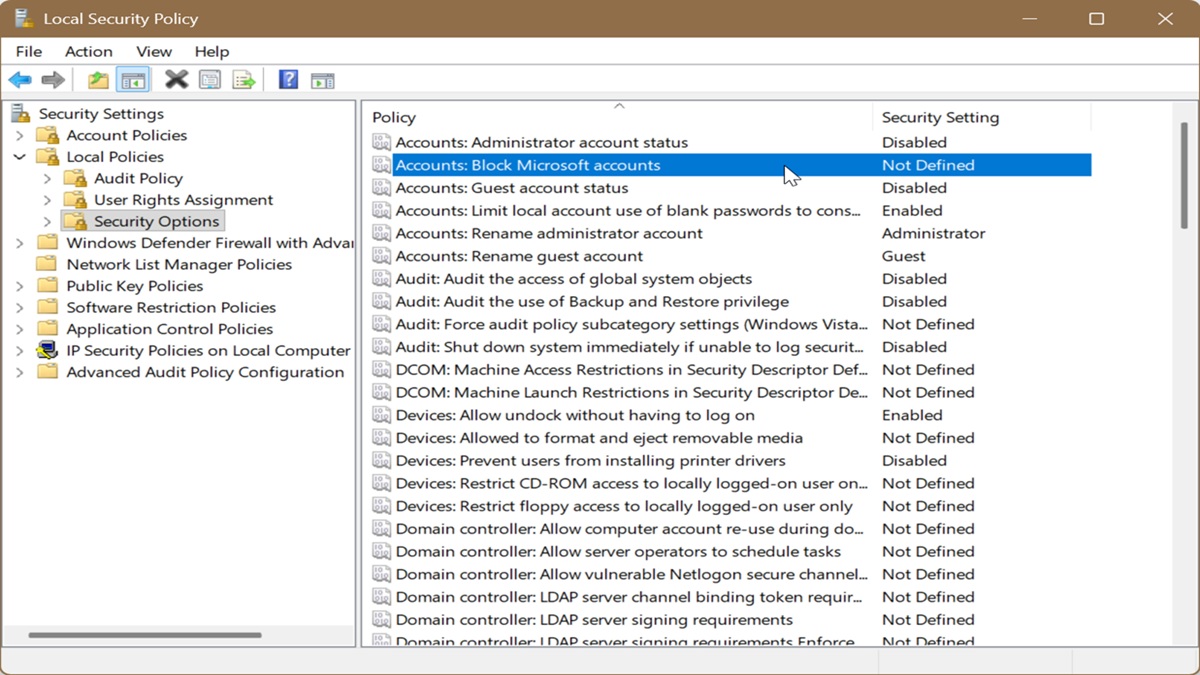Viewport: 1200px width, 675px height.
Task: Expand the Public Key Policies node
Action: pos(19,286)
